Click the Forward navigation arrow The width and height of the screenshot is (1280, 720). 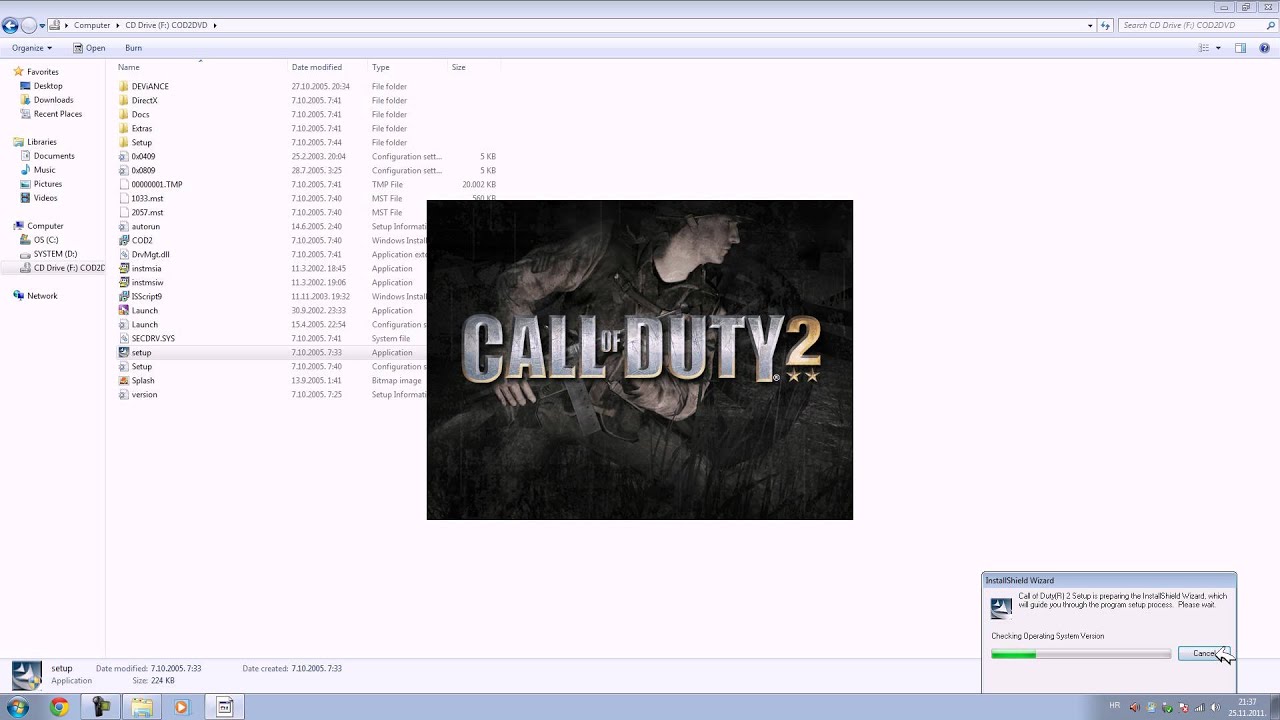pos(28,25)
